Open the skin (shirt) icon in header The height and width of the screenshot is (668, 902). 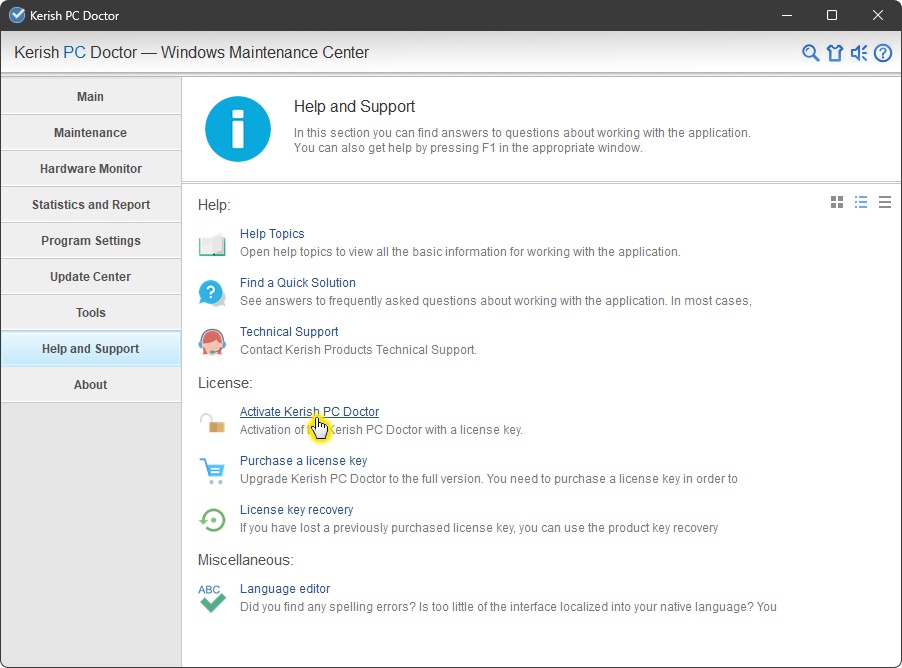tap(835, 53)
